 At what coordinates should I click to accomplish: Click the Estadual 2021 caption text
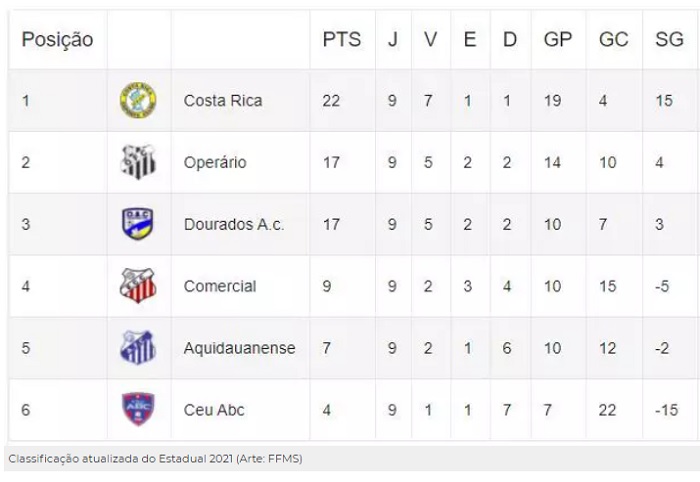point(155,459)
